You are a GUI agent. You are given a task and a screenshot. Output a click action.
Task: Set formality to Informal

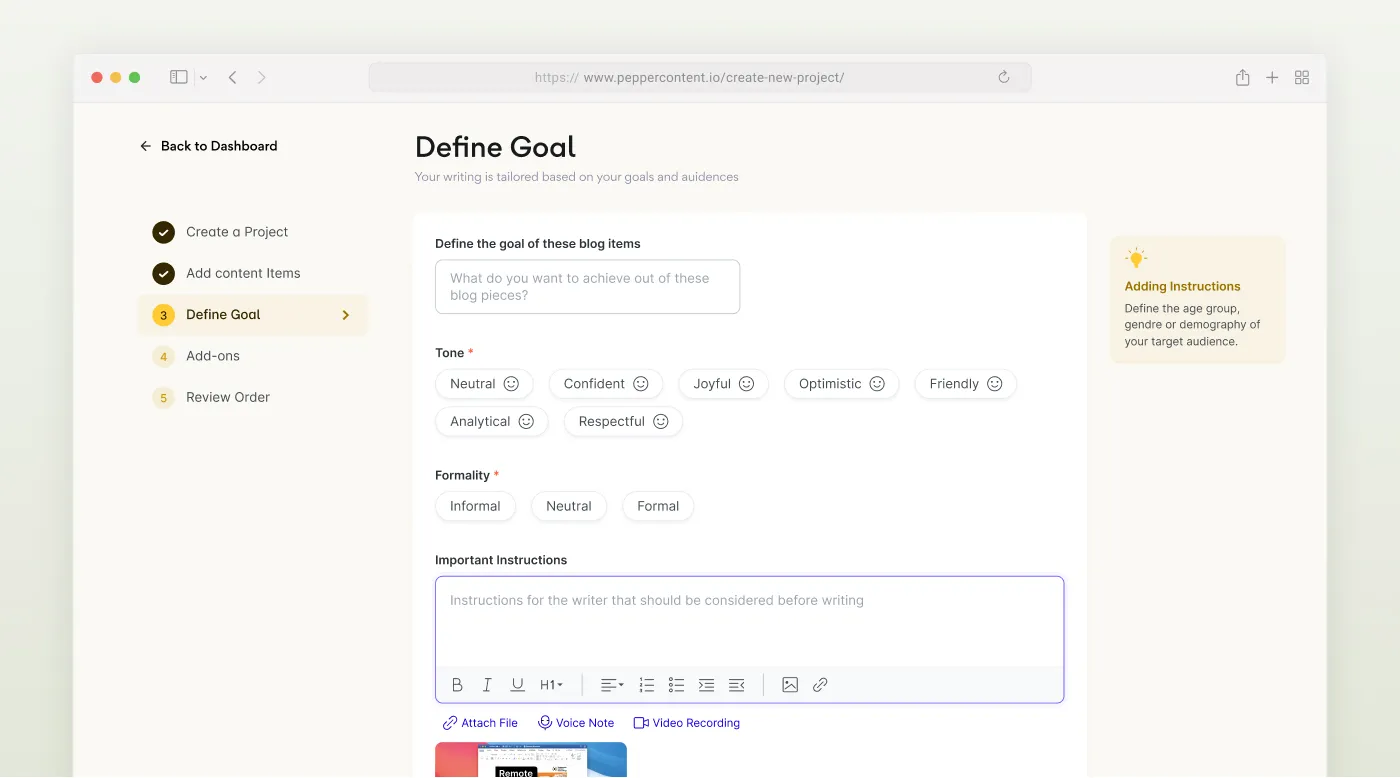pos(475,507)
